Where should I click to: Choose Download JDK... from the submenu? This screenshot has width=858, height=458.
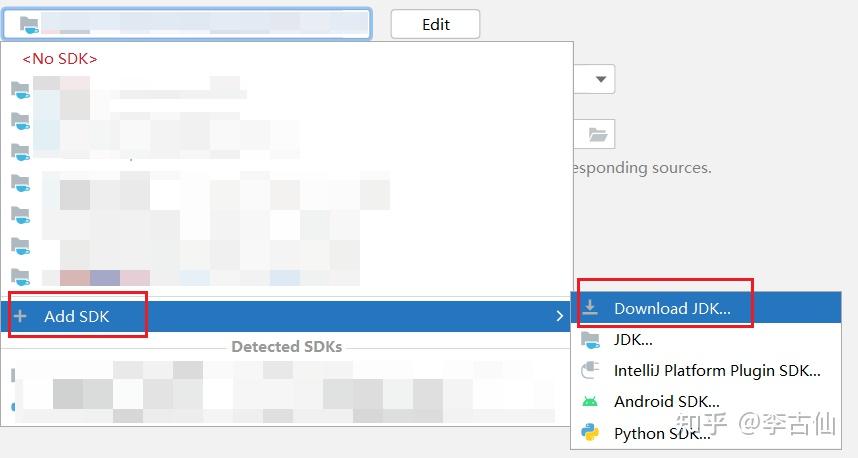(x=672, y=309)
